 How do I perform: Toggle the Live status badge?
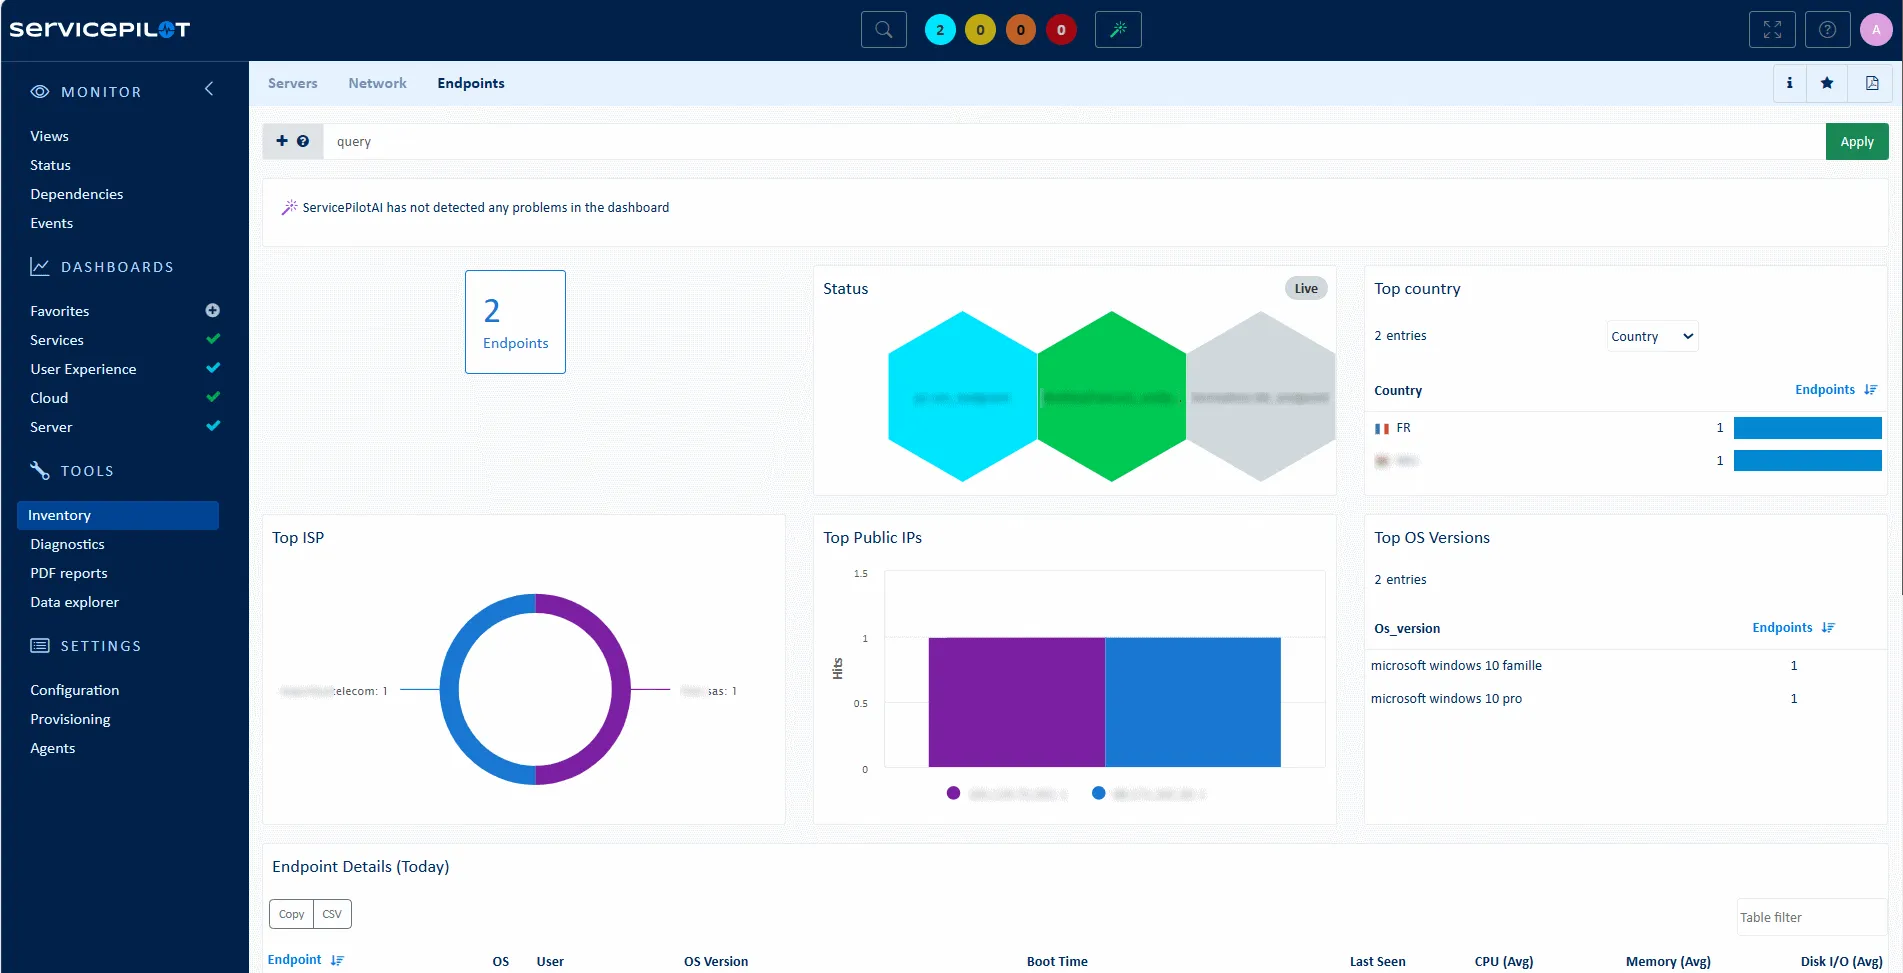1306,289
